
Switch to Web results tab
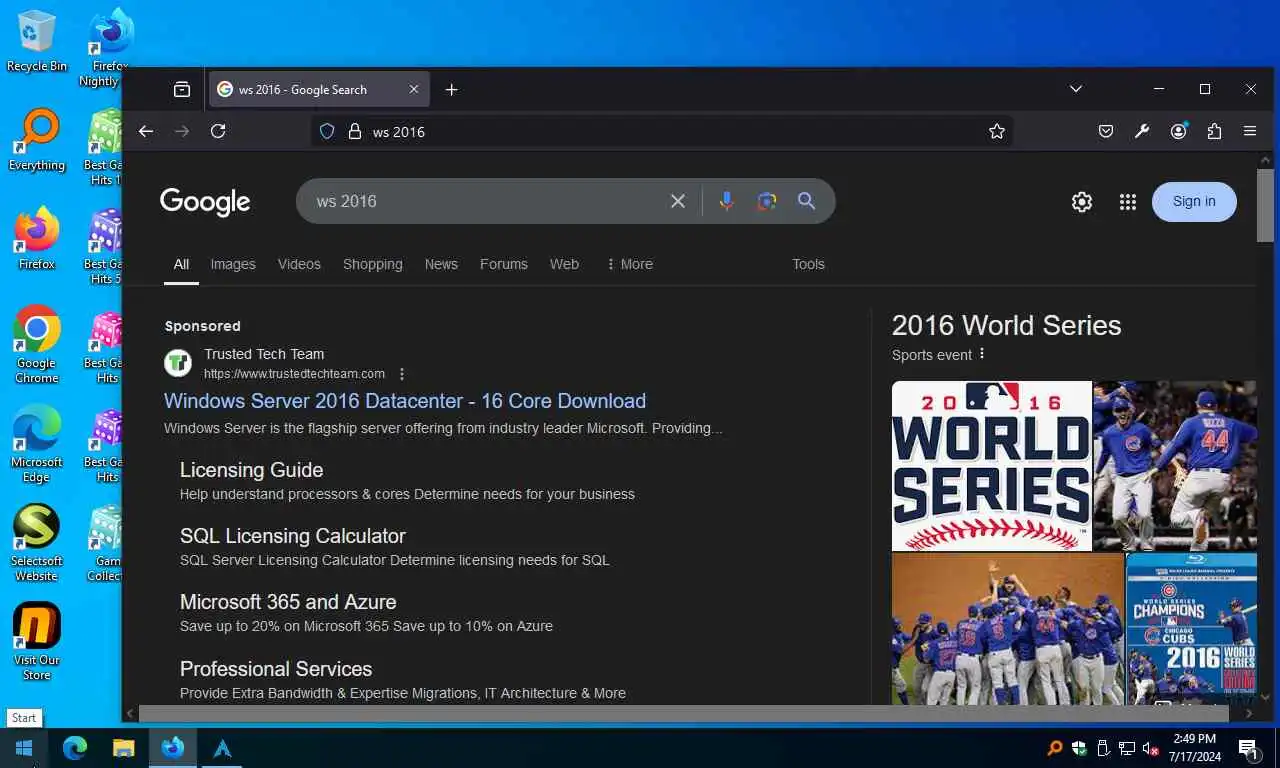click(x=564, y=264)
